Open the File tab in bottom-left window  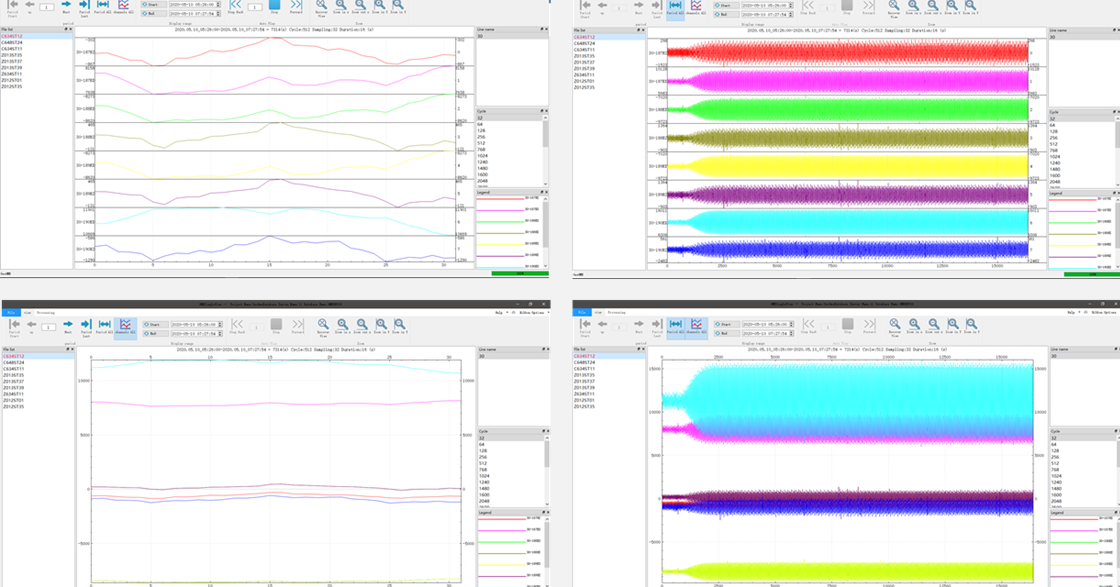pos(11,313)
